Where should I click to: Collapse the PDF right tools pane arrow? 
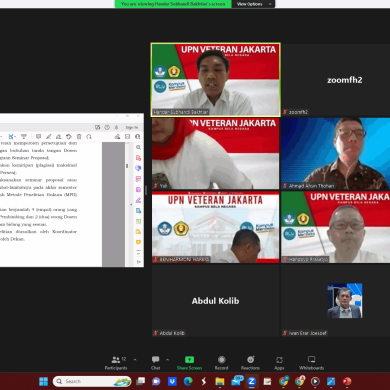[131, 204]
